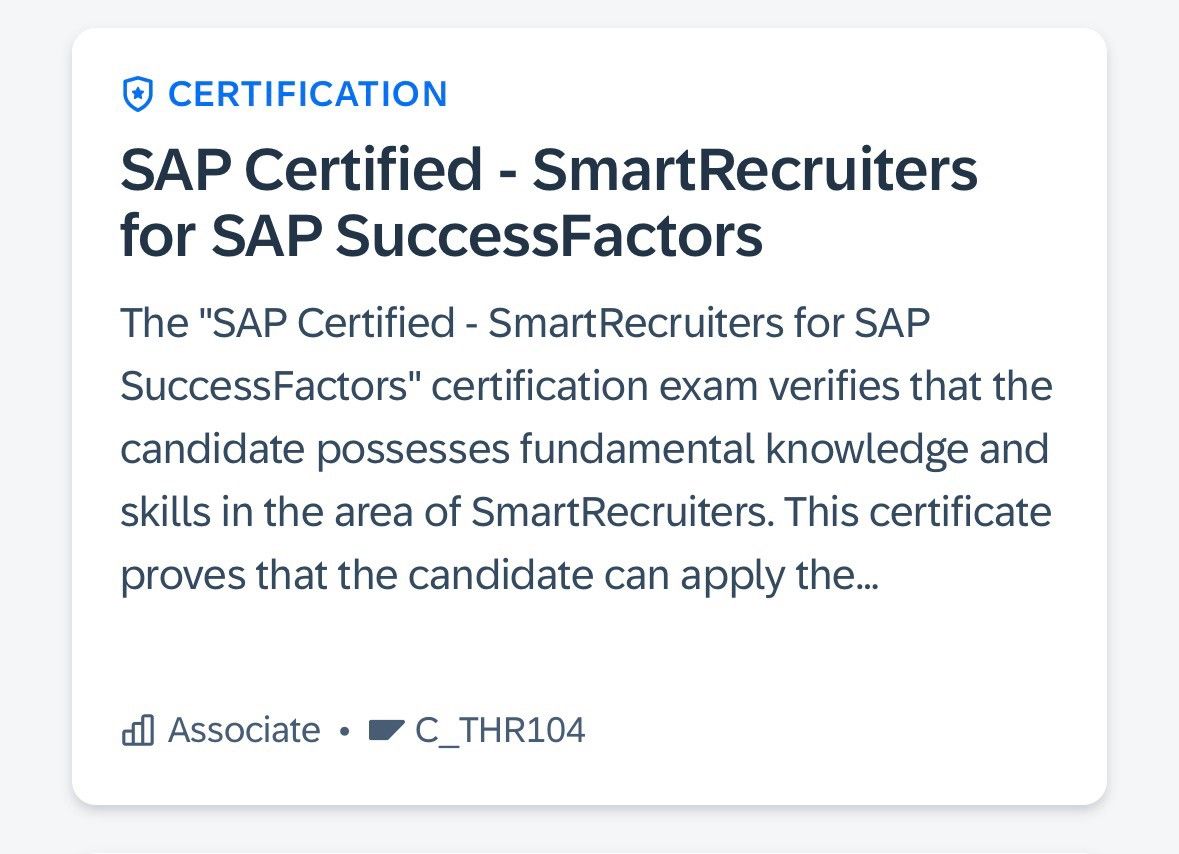The height and width of the screenshot is (854, 1179).
Task: Click the C_THR104 exam code text
Action: pos(500,731)
